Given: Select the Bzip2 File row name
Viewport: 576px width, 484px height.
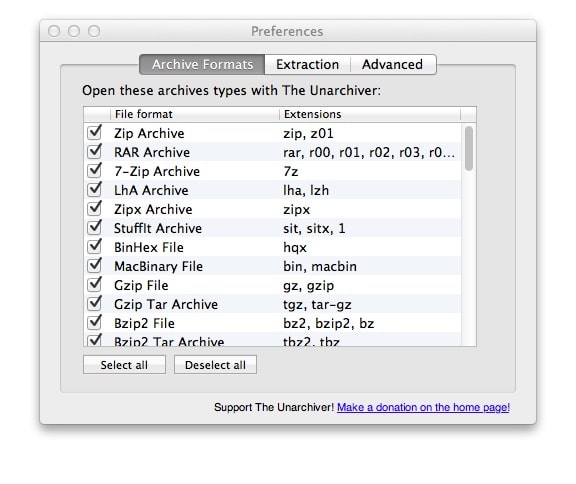Looking at the screenshot, I should coord(144,324).
